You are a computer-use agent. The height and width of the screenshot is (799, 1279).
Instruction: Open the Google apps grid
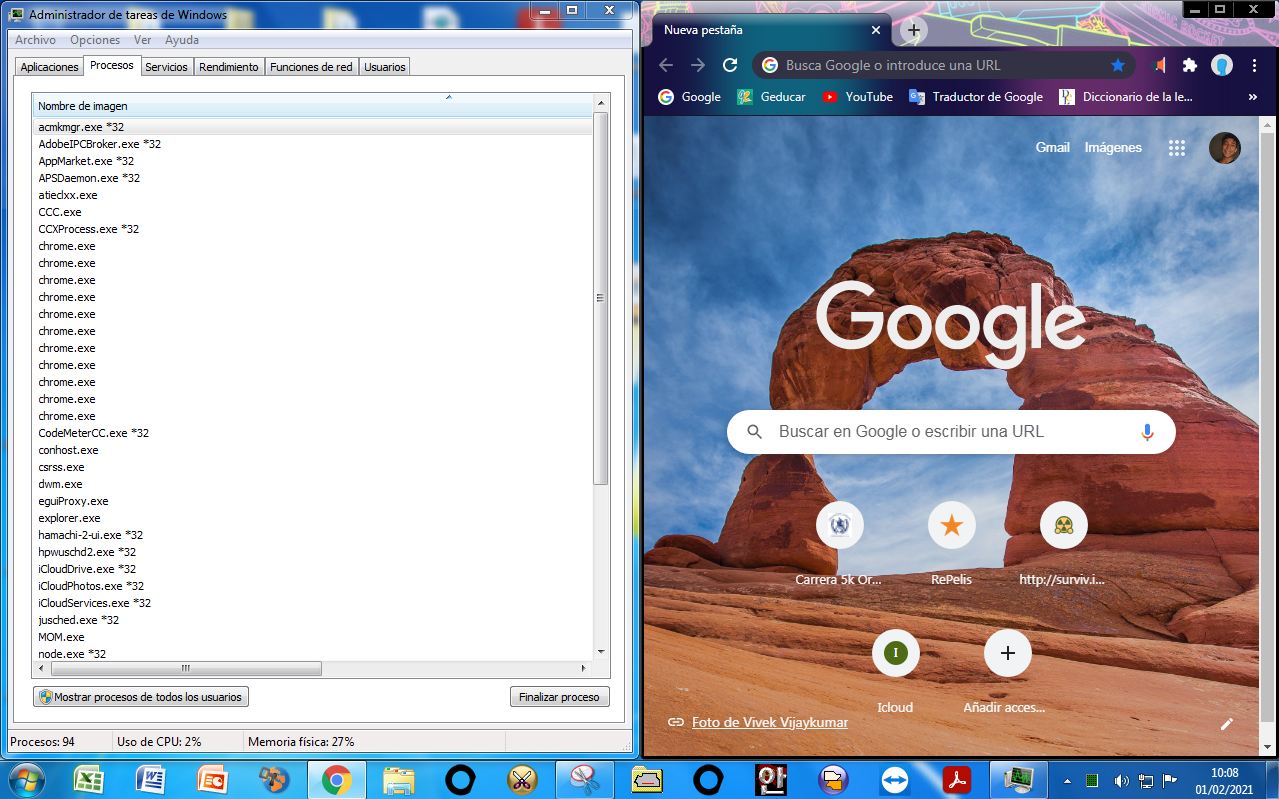click(x=1177, y=147)
